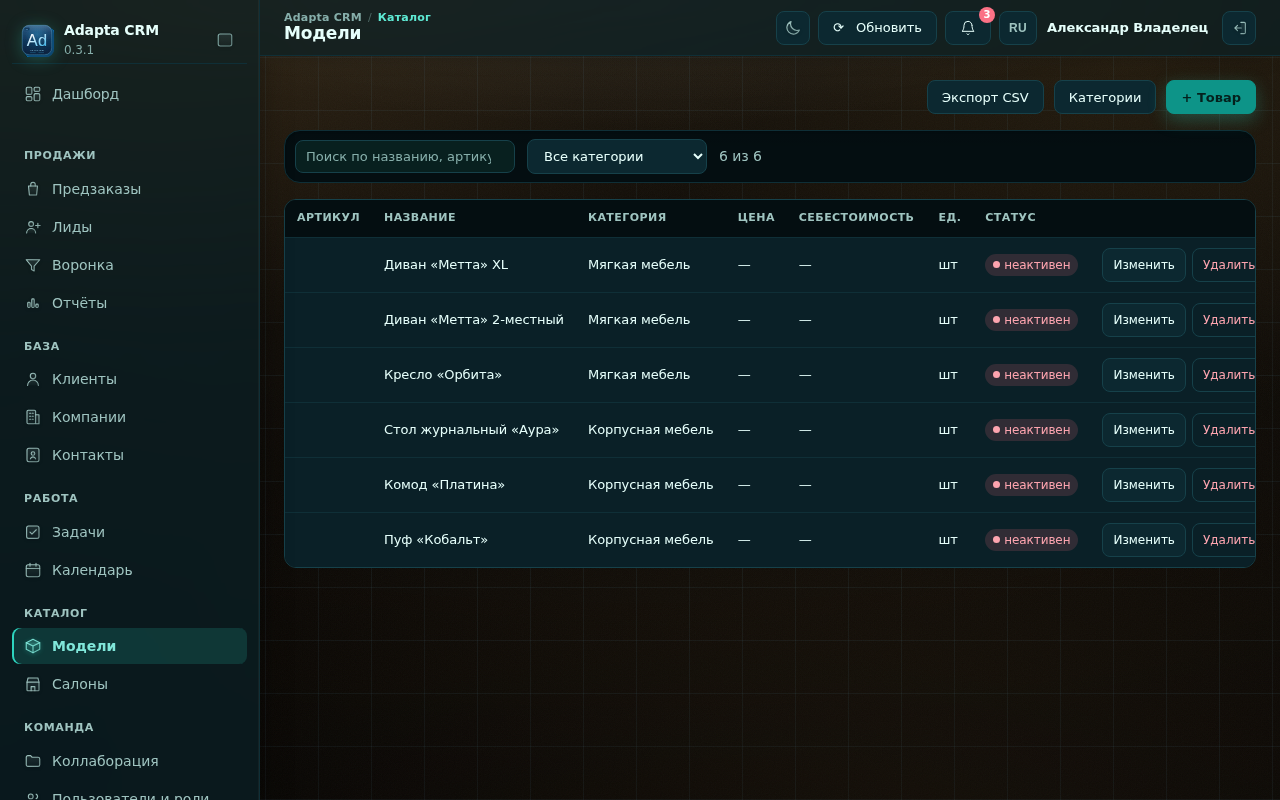
Task: Open the Воронка funnel icon
Action: click(33, 265)
